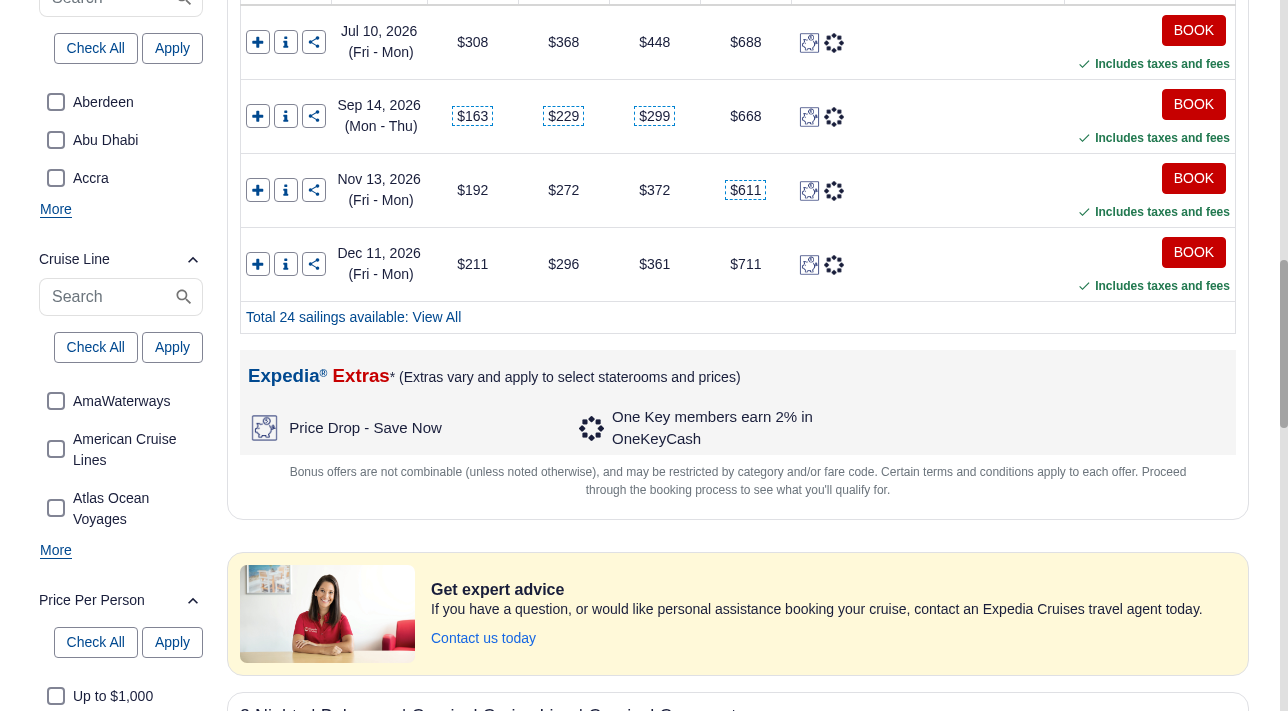Check the AmaWaterways cruise line
The image size is (1288, 711).
(x=56, y=401)
